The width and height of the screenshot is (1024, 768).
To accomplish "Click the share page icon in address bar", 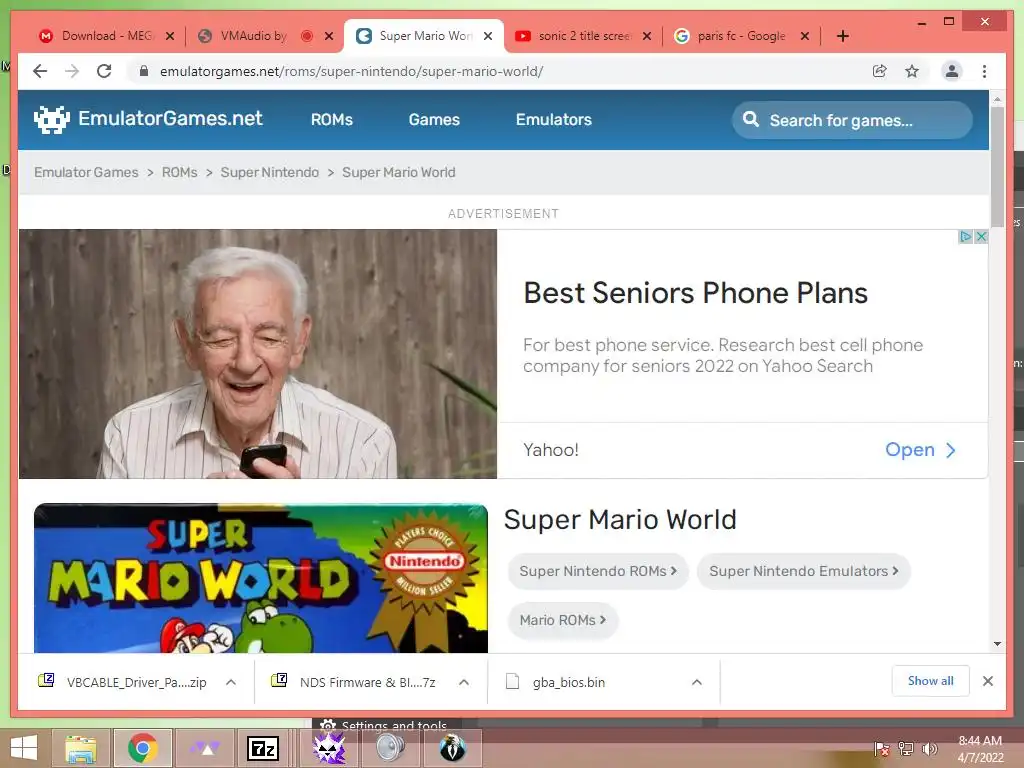I will pyautogui.click(x=880, y=71).
